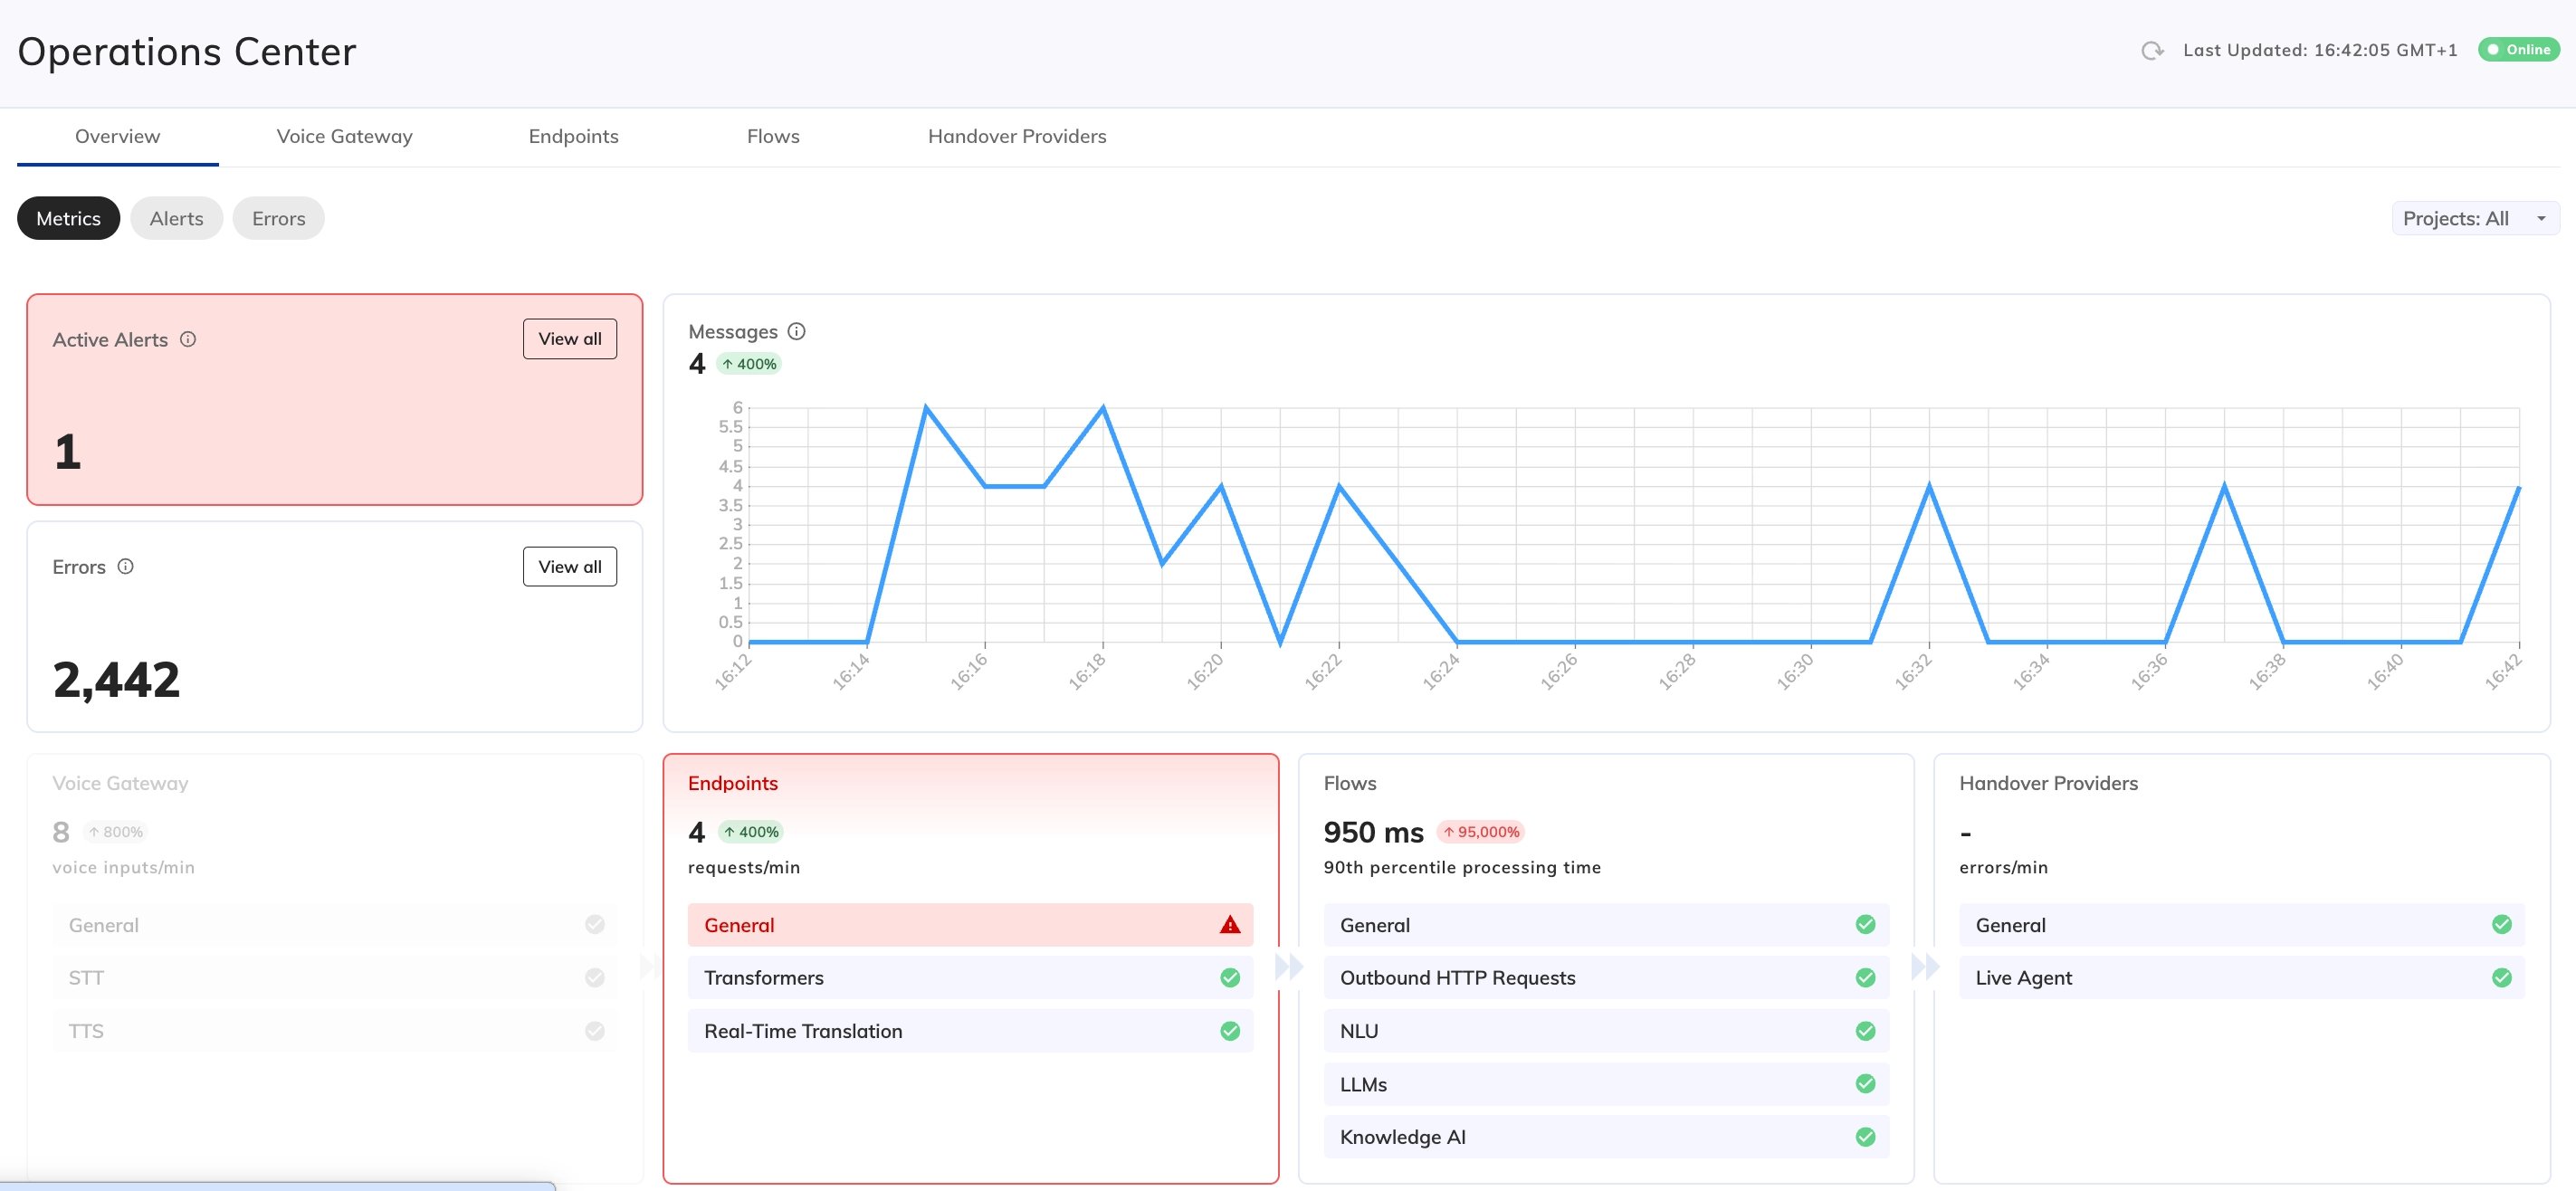Click the Active Alerts info icon

click(x=188, y=339)
